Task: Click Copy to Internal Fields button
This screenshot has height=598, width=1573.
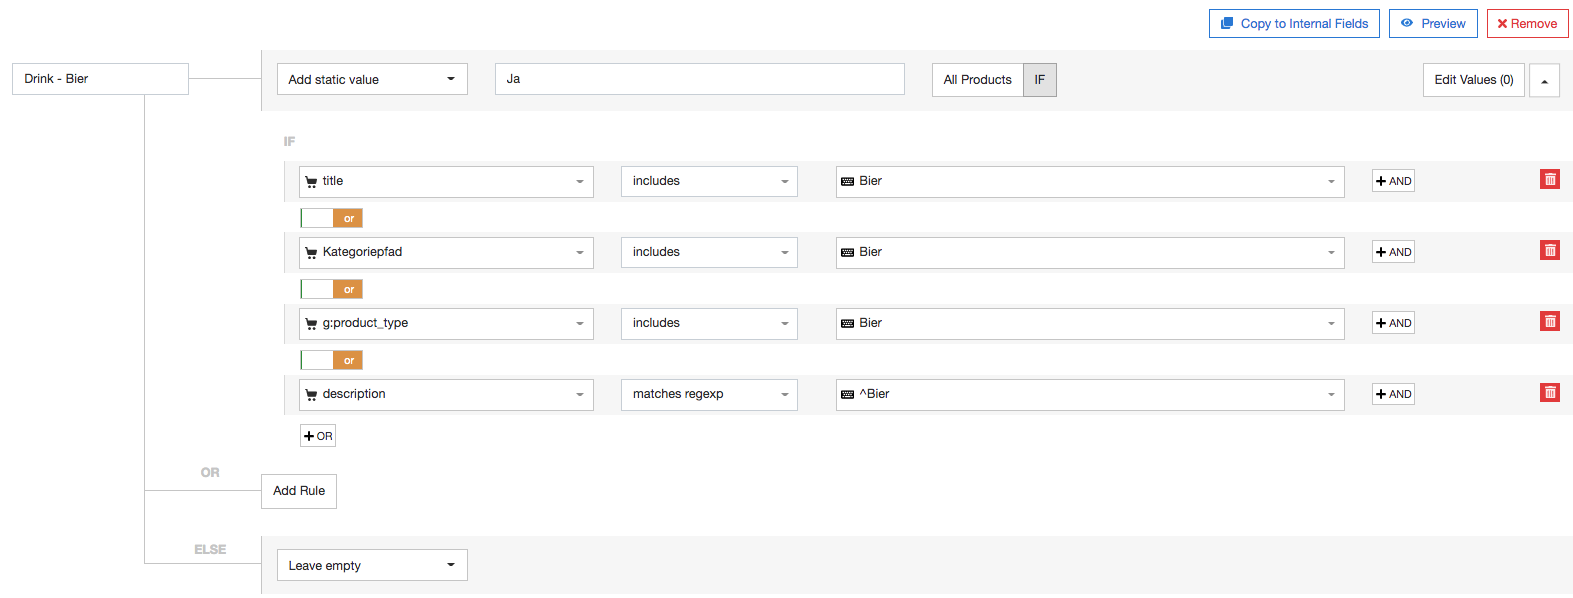Action: [x=1294, y=24]
